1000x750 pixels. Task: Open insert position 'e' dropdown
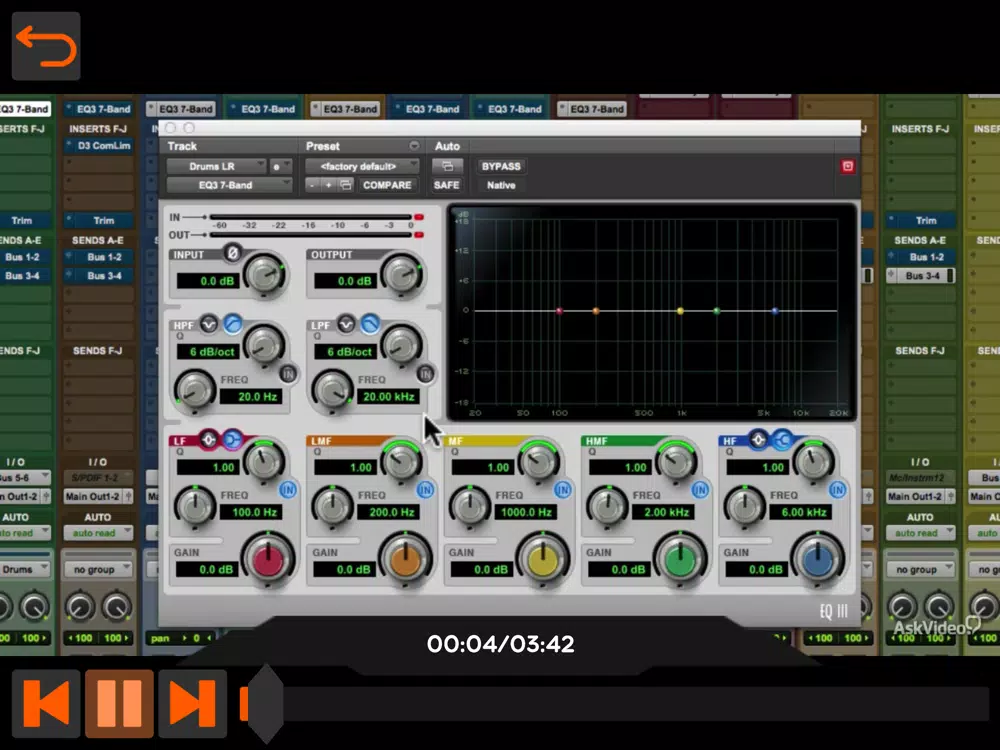[281, 166]
